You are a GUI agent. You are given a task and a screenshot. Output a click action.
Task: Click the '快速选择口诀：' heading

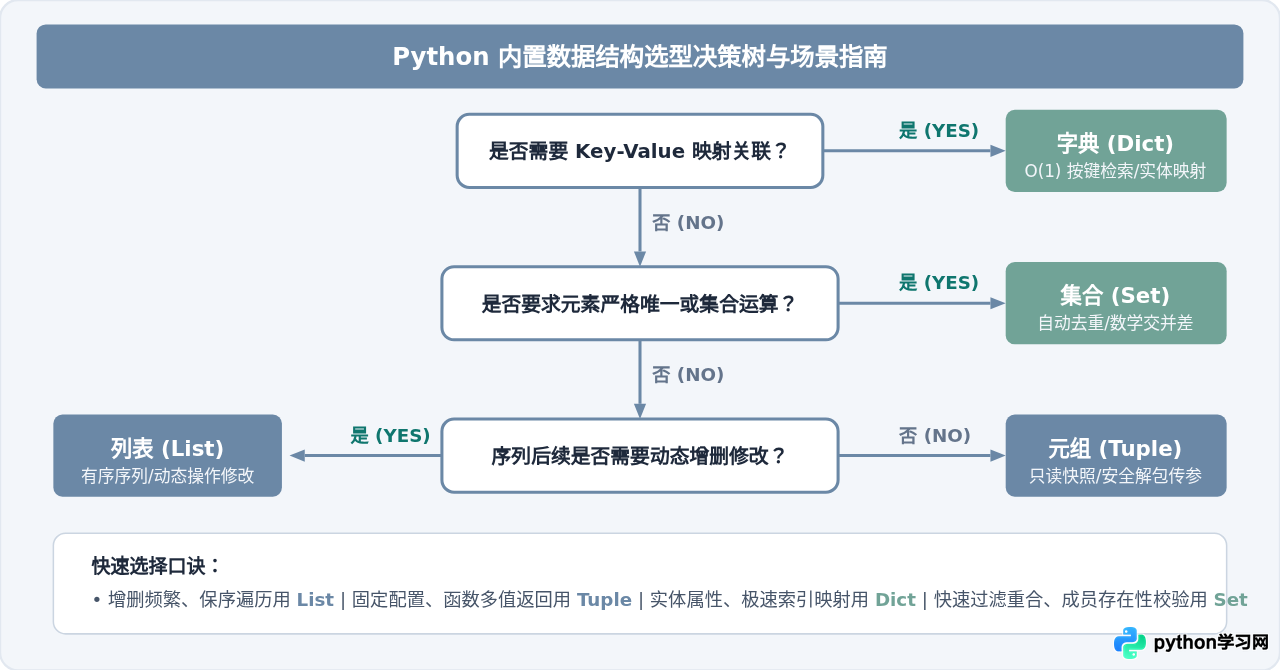point(157,565)
